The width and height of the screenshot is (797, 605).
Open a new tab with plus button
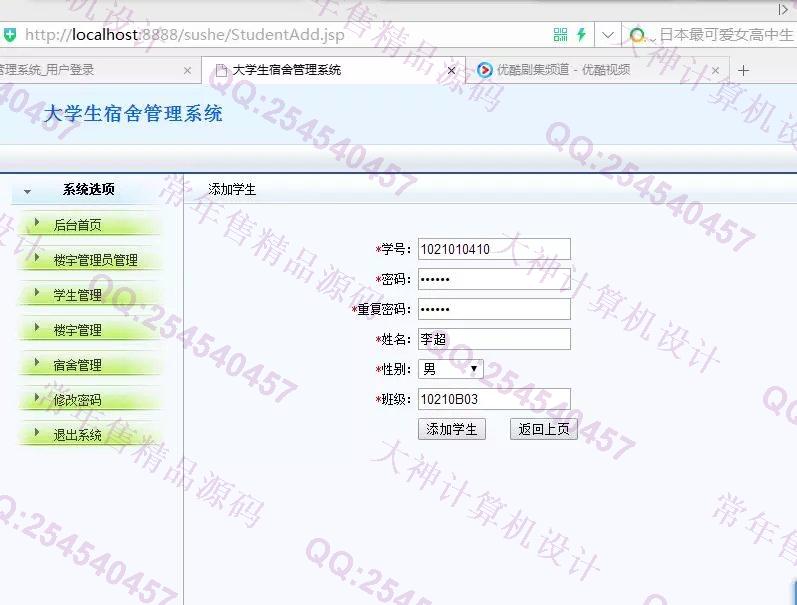pyautogui.click(x=743, y=71)
